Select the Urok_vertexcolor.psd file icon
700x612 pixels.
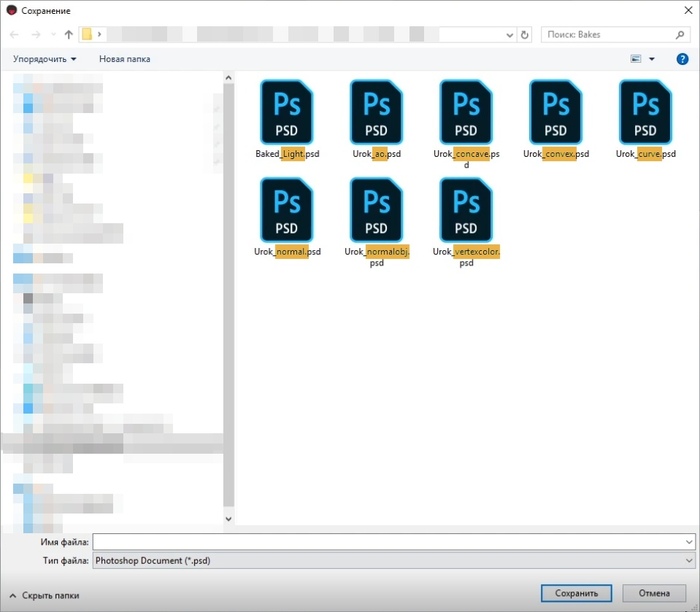466,210
